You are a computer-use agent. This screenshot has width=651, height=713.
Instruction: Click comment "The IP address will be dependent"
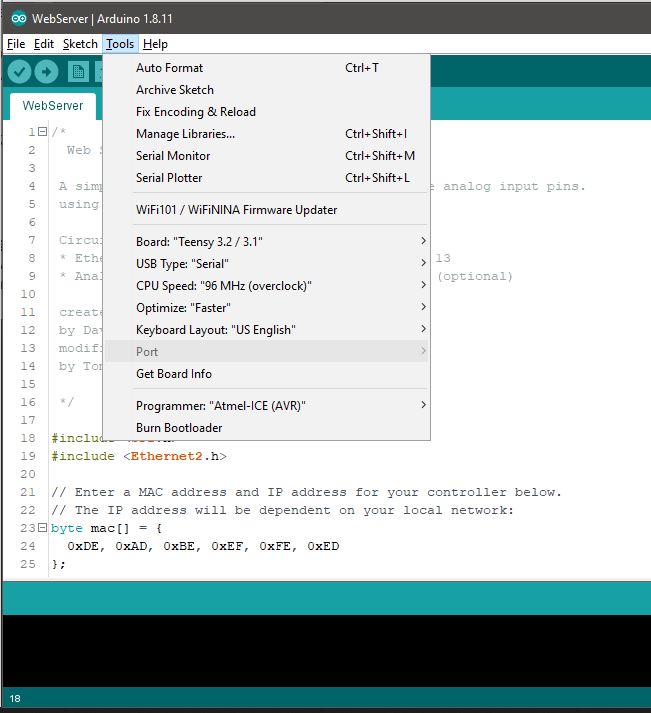282,510
